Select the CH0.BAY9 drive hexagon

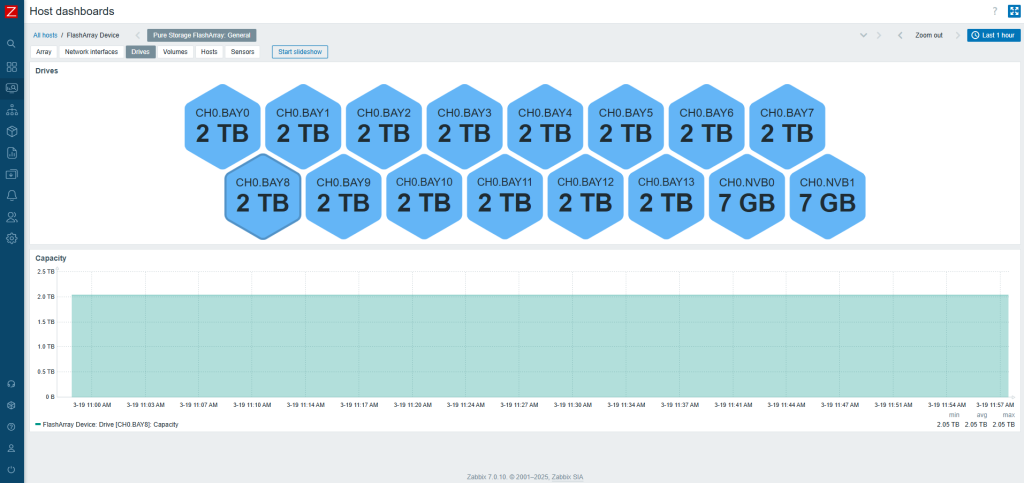point(344,196)
